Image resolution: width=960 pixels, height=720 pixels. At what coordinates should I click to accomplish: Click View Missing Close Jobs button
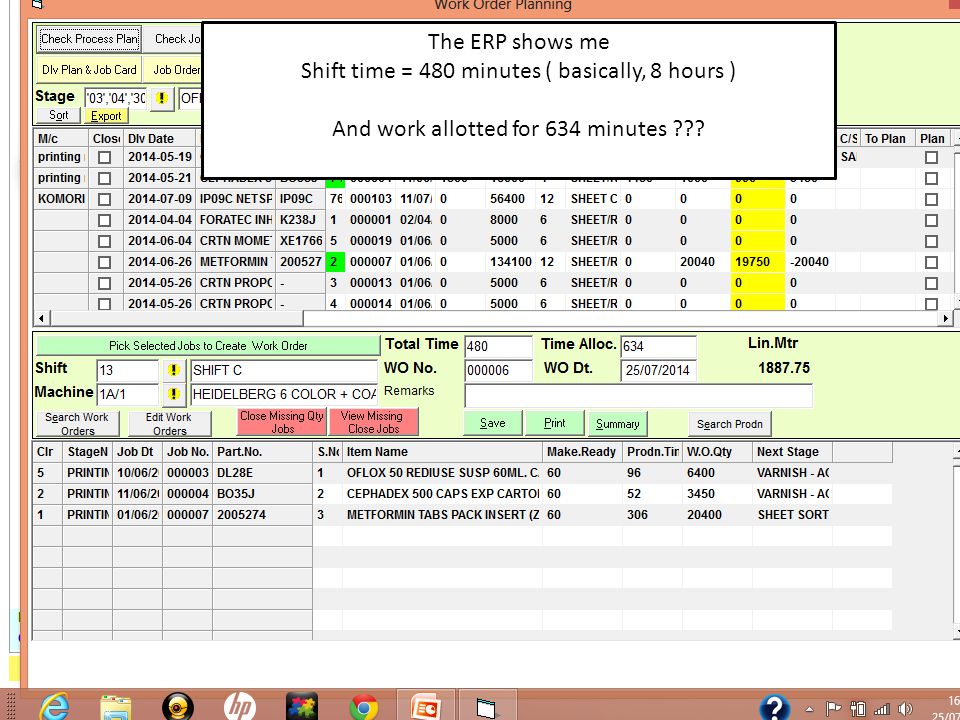pyautogui.click(x=373, y=422)
